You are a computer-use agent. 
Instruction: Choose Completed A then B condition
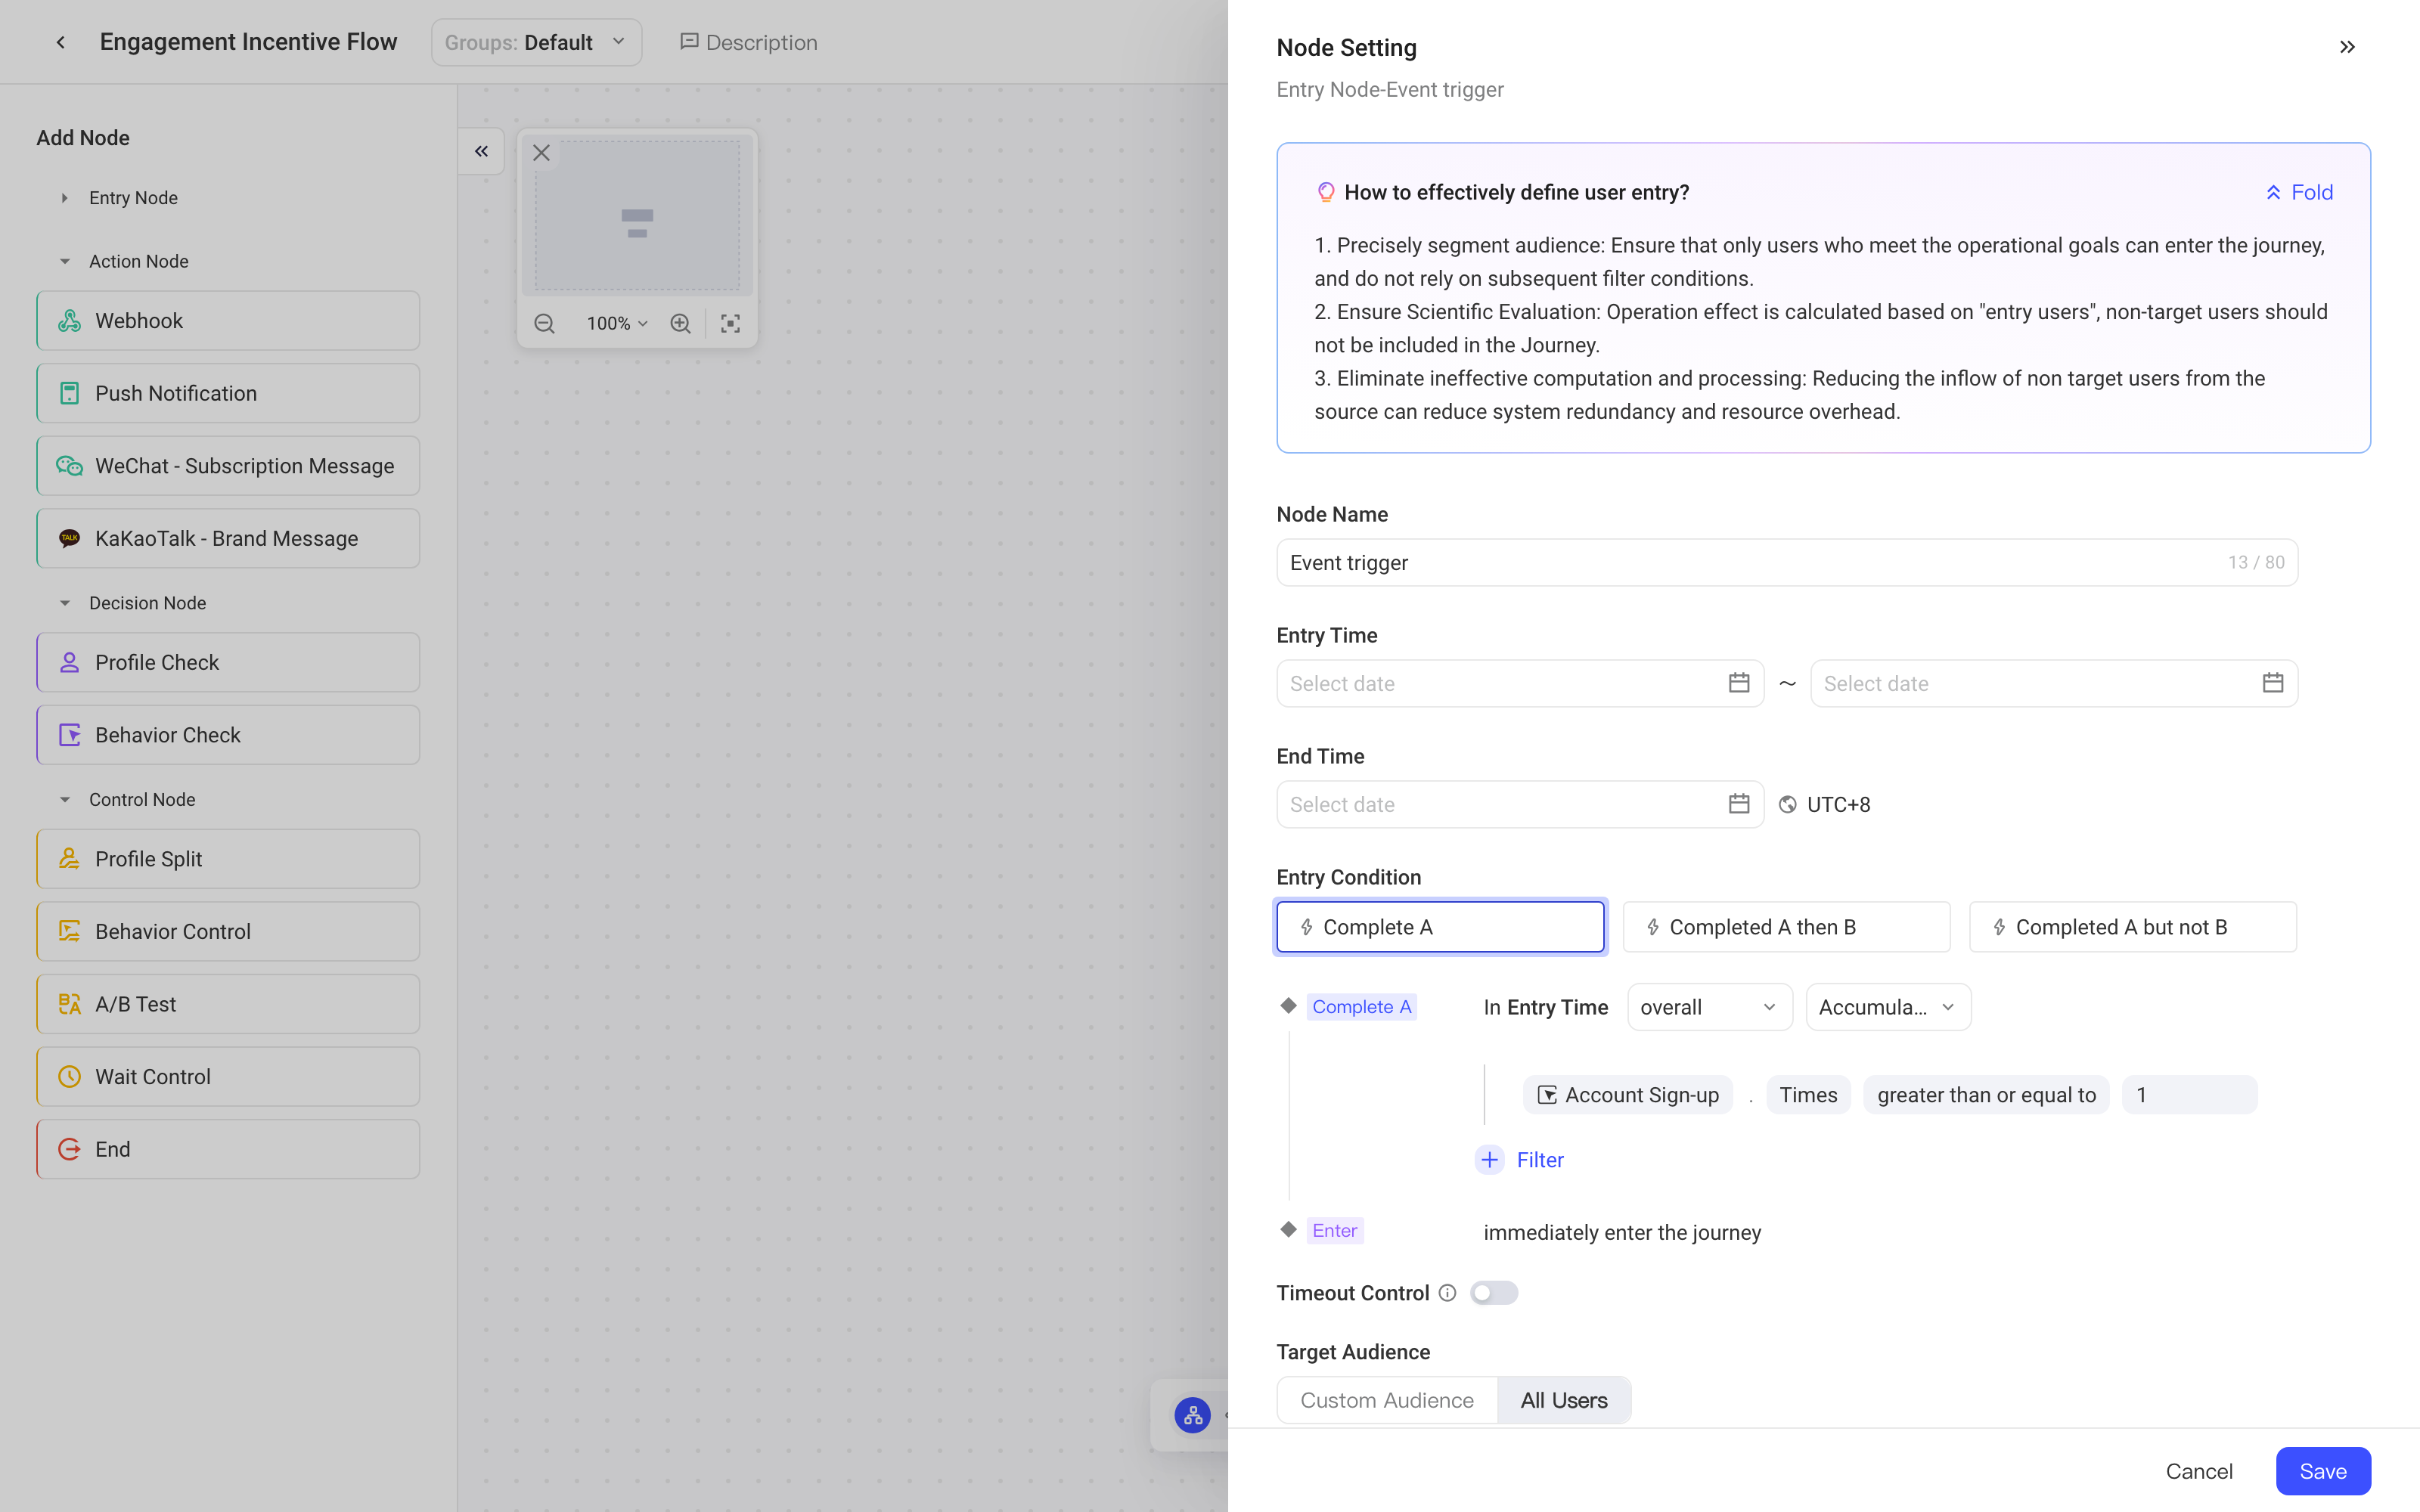coord(1786,927)
